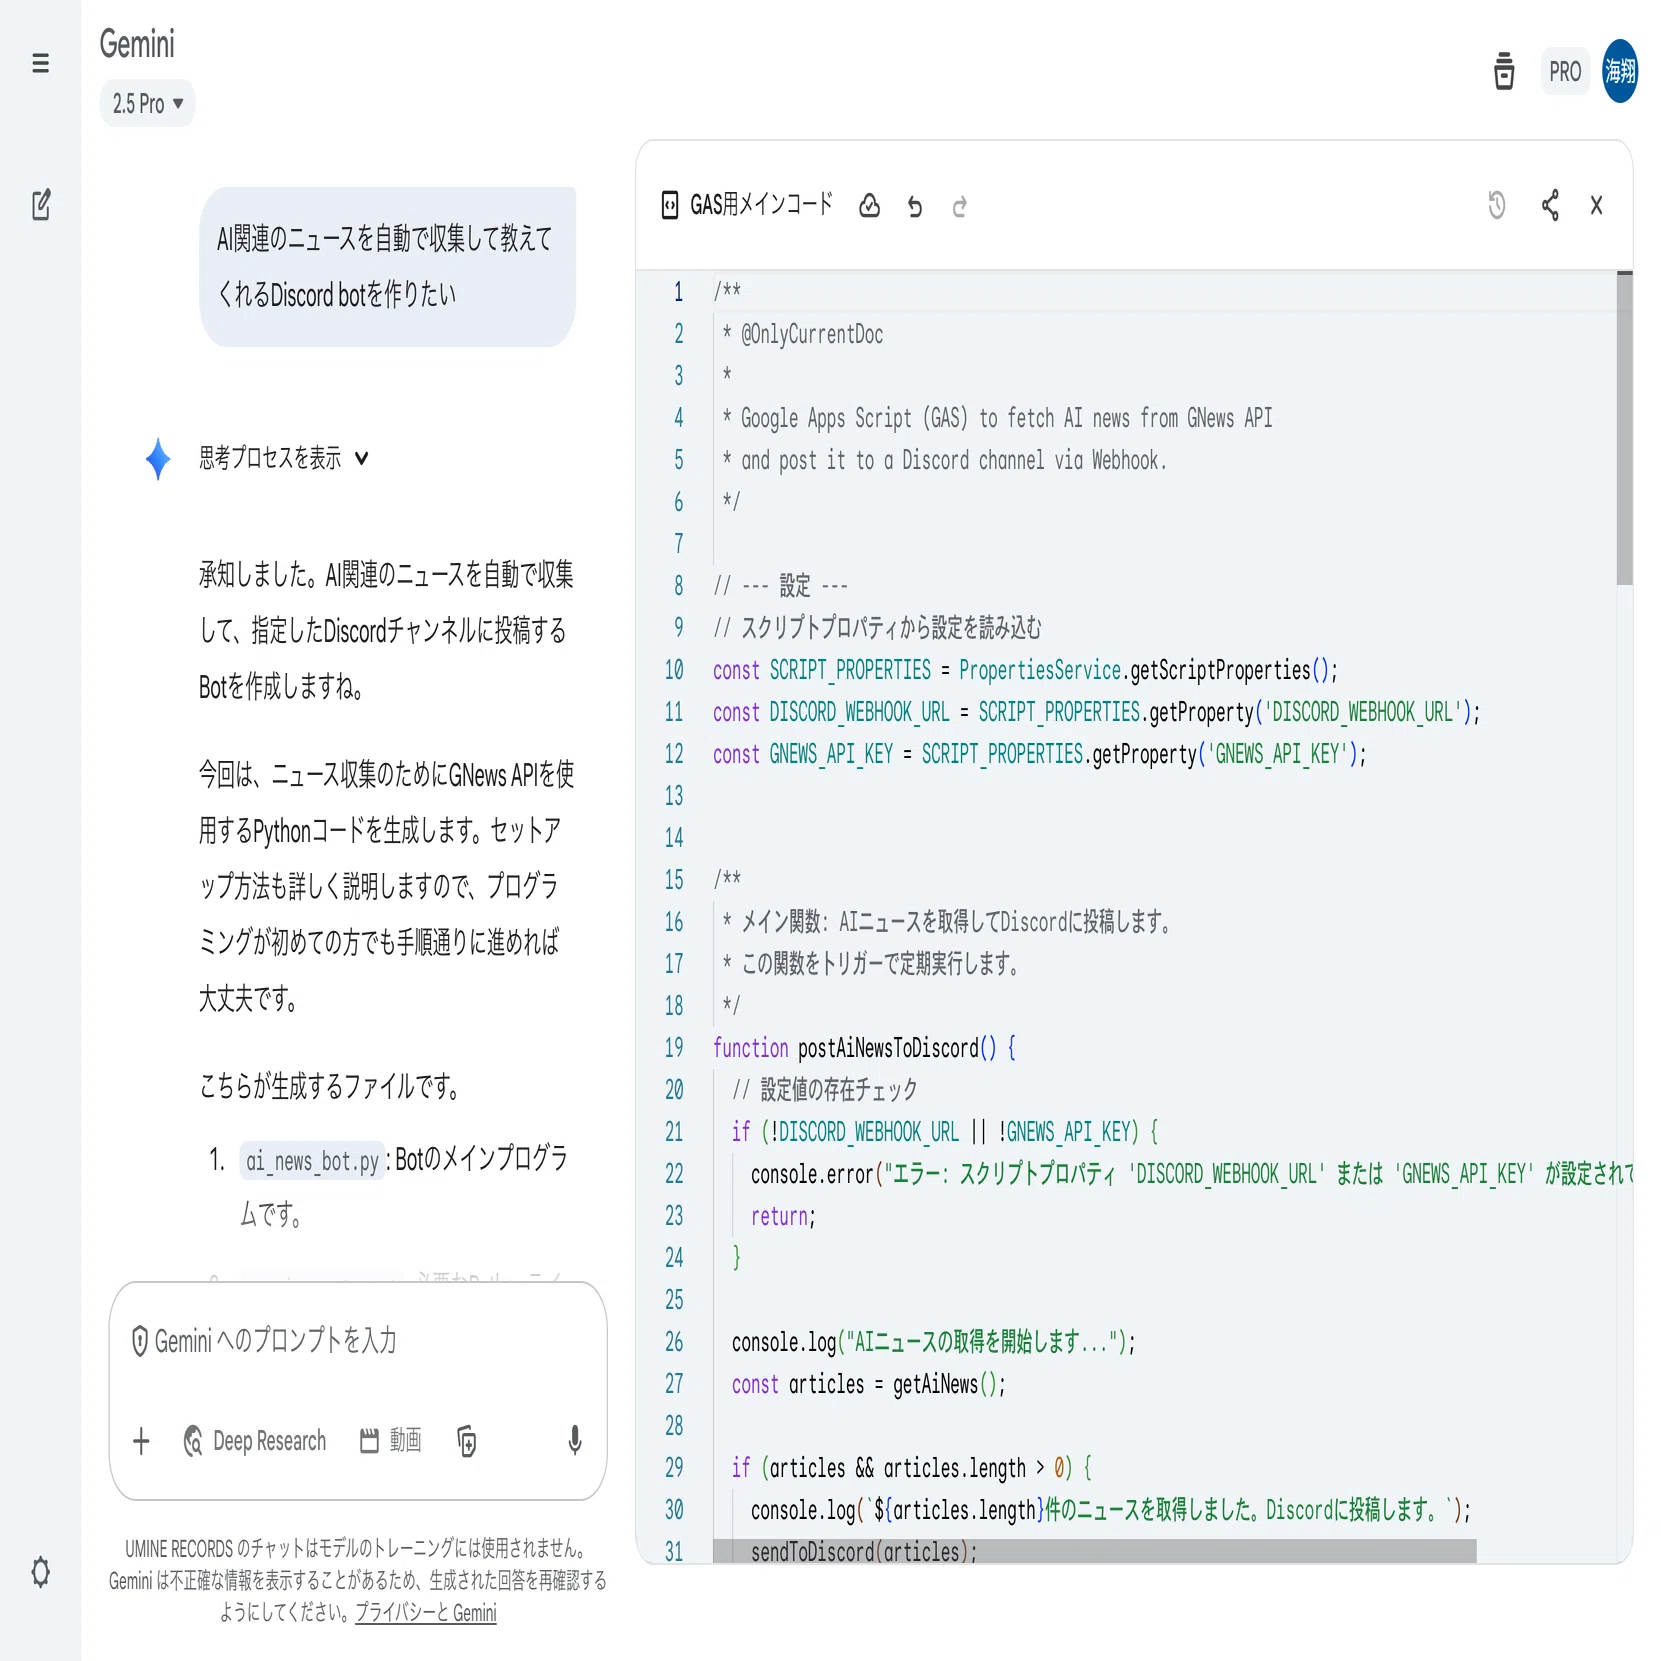Start a new chat with pencil icon
The image size is (1661, 1661).
pos(41,205)
